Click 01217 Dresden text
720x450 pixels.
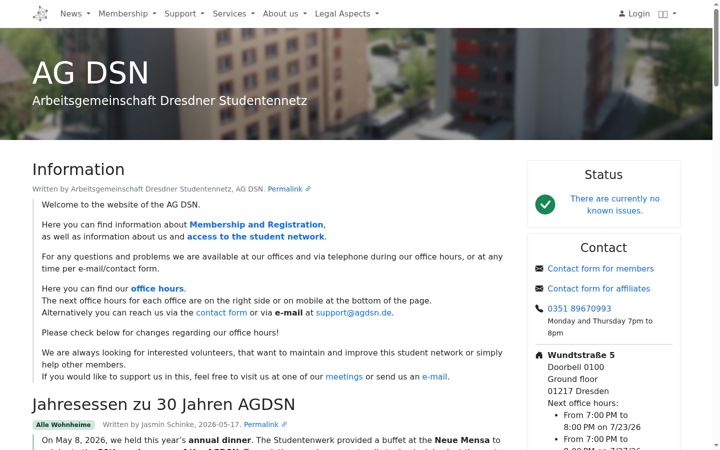pos(578,391)
